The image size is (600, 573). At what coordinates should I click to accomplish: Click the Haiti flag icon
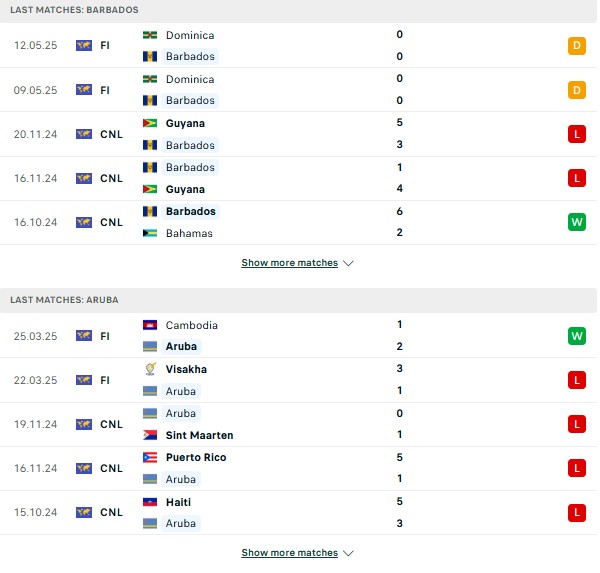[150, 502]
